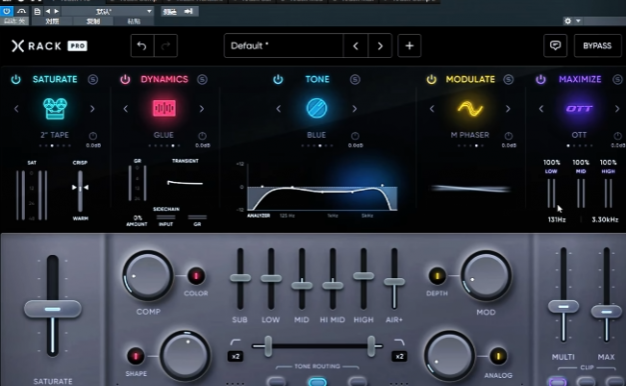Click the 2" Tape gain clock icon
The width and height of the screenshot is (626, 386).
tap(93, 136)
